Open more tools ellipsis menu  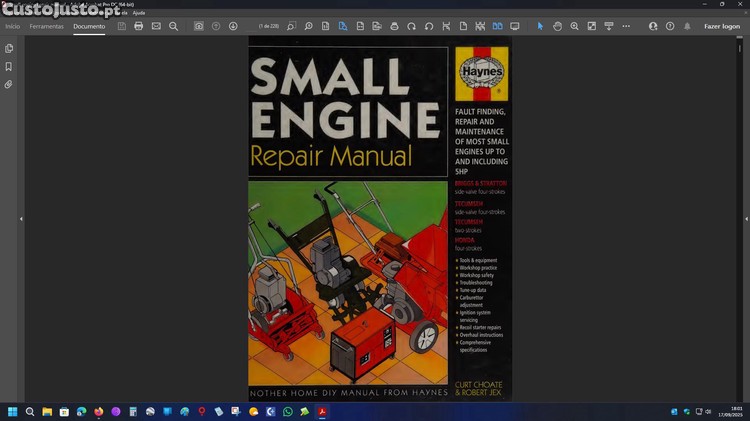(626, 26)
